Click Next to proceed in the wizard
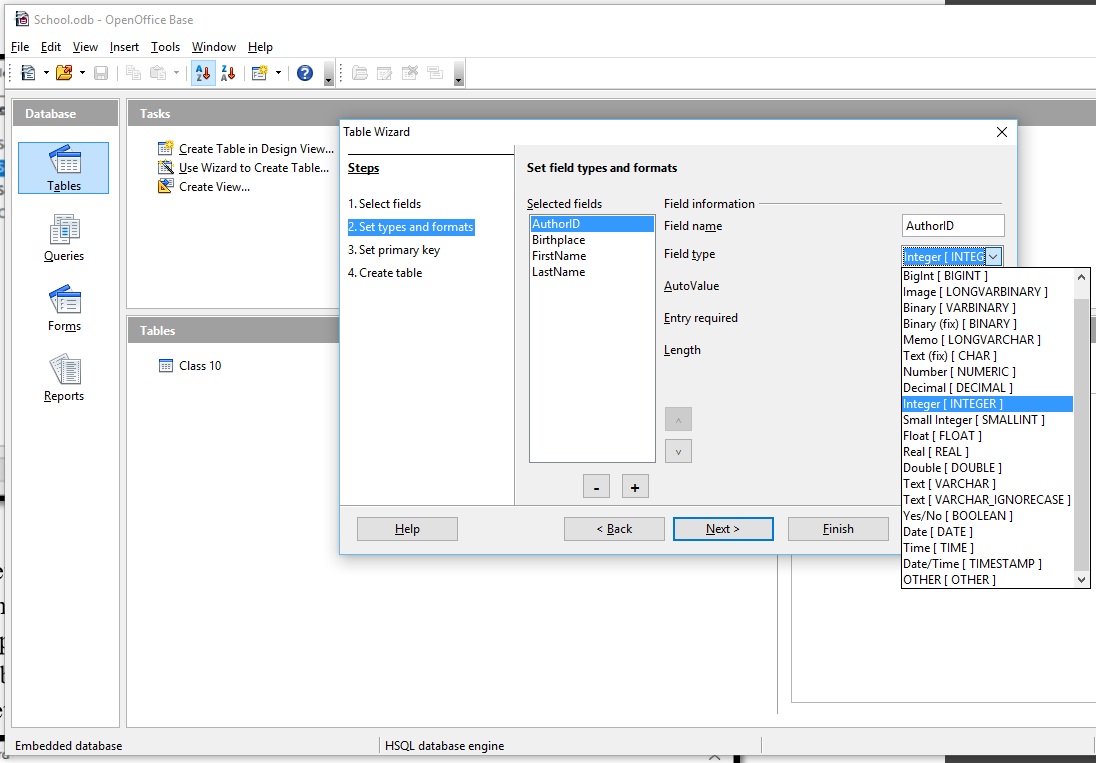This screenshot has width=1096, height=763. tap(723, 529)
